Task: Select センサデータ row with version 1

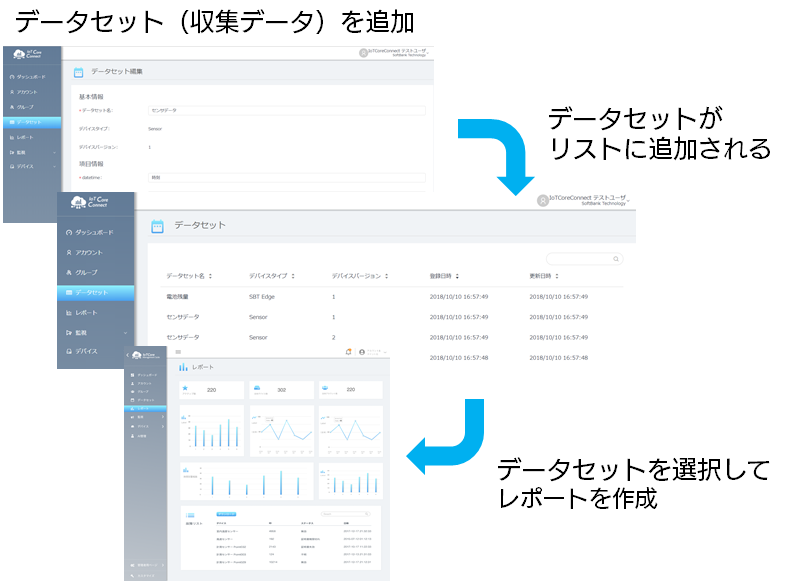Action: pyautogui.click(x=391, y=317)
